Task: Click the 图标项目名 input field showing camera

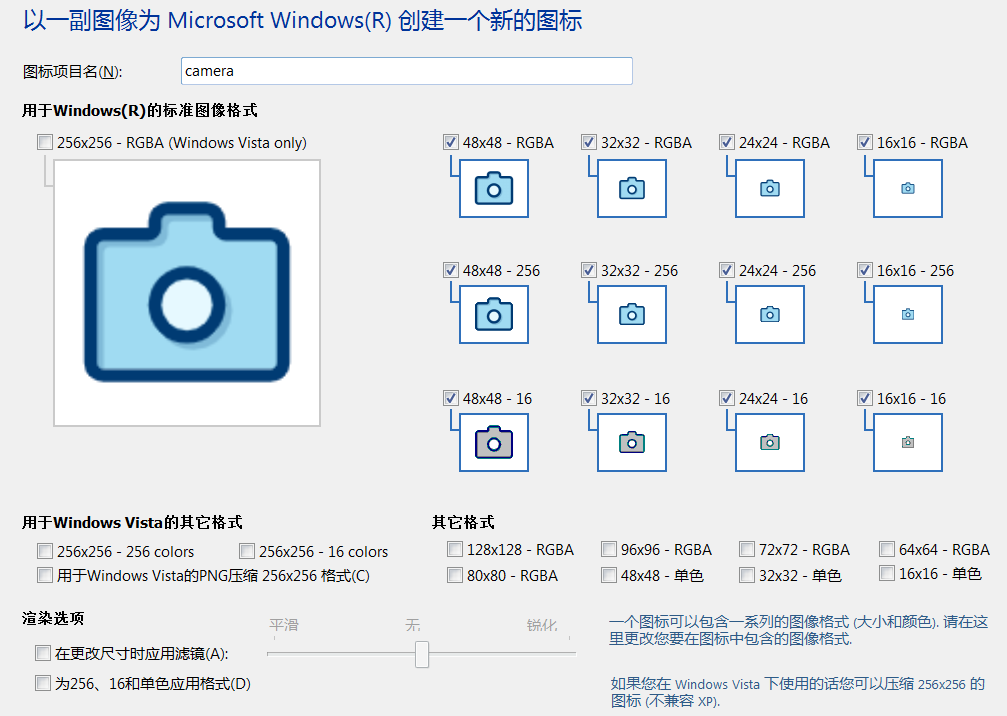Action: tap(405, 71)
